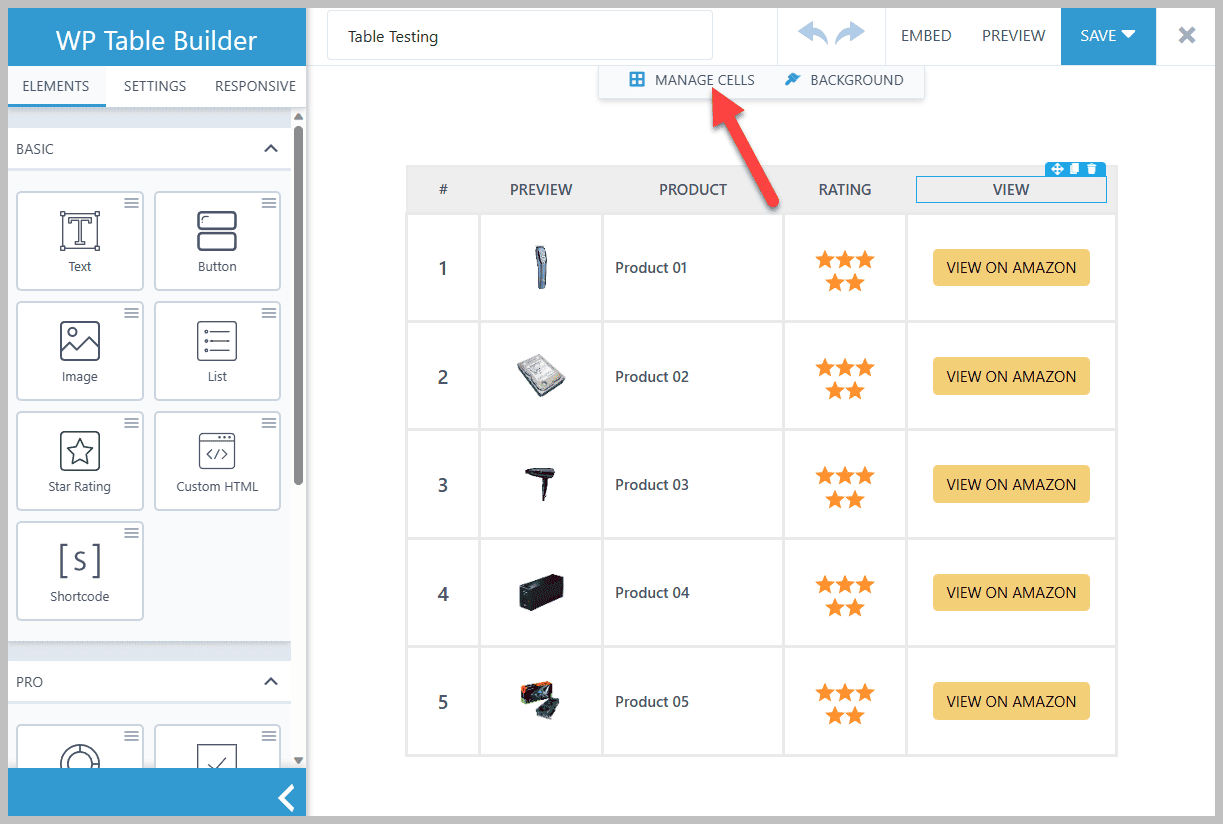Select the List element

point(217,350)
